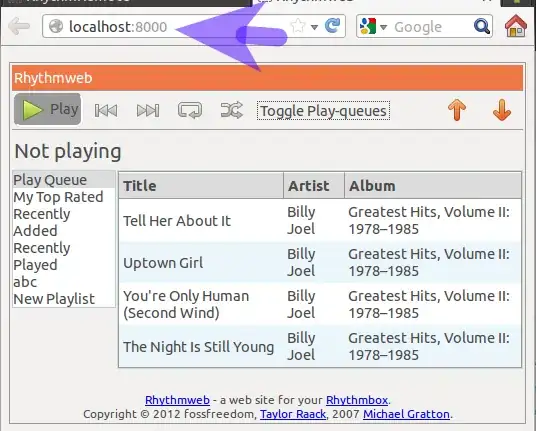This screenshot has height=431, width=536.
Task: Lower volume with the orange down arrow
Action: 502,110
